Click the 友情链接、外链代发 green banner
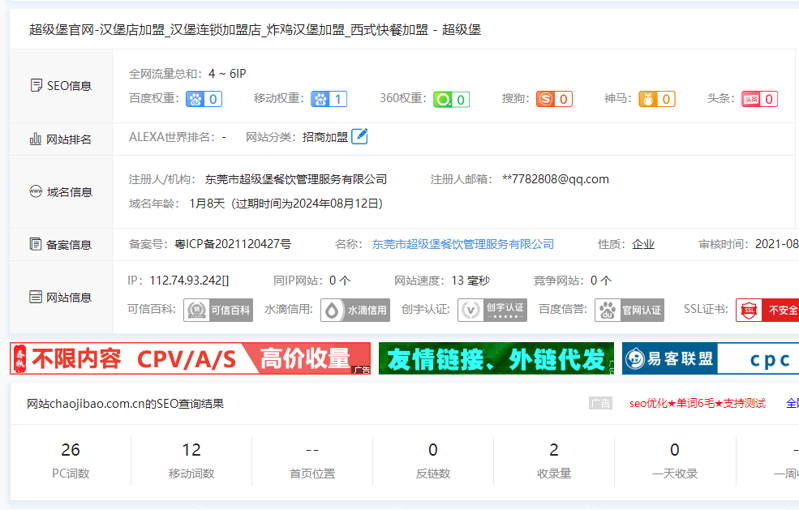Image resolution: width=799 pixels, height=510 pixels. [x=496, y=359]
